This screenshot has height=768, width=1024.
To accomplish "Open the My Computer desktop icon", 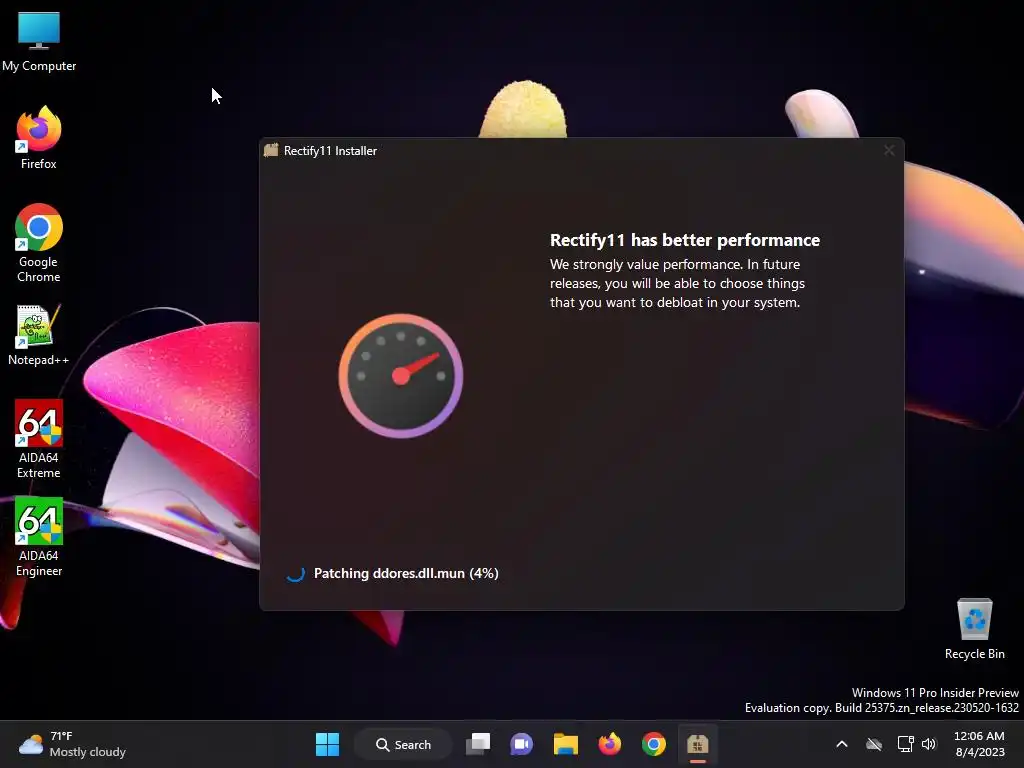I will [x=39, y=40].
